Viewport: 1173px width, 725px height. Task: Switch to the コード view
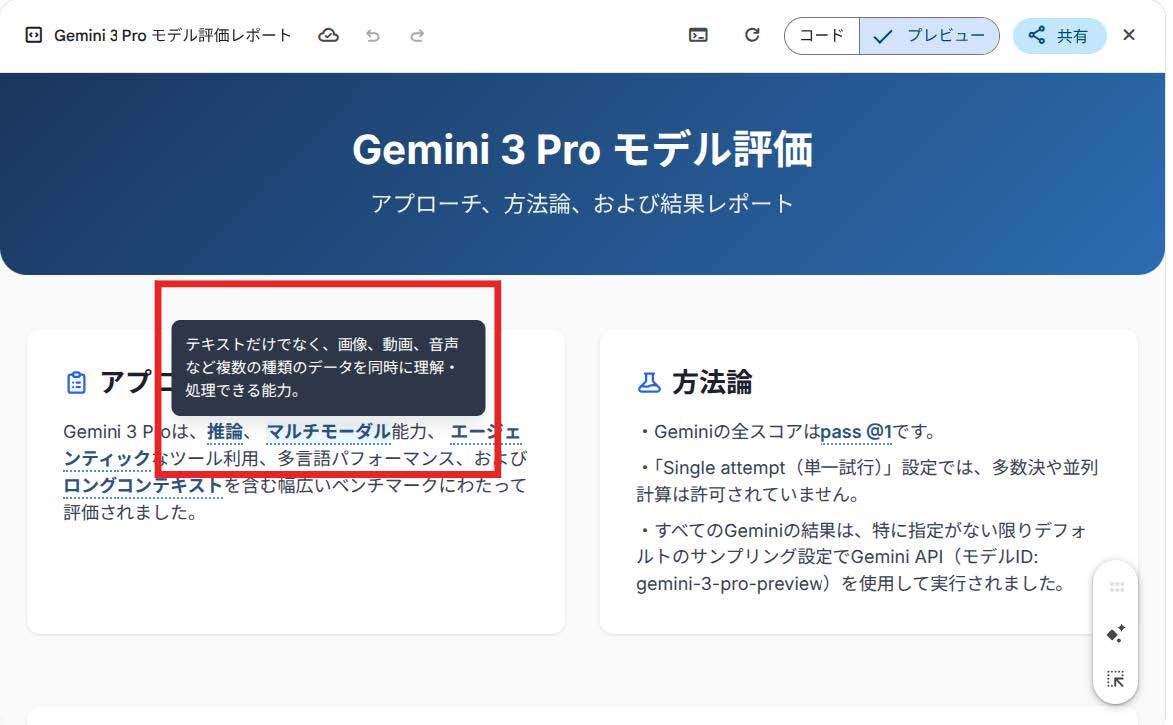pyautogui.click(x=821, y=36)
